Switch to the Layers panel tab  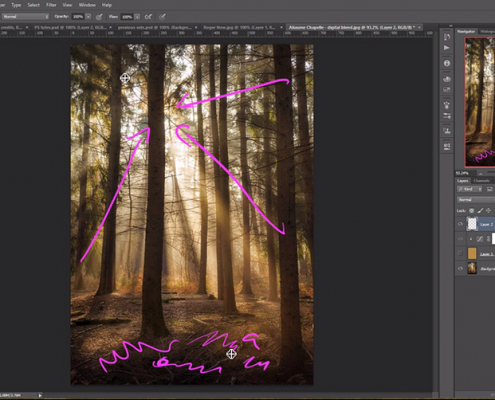(x=463, y=181)
